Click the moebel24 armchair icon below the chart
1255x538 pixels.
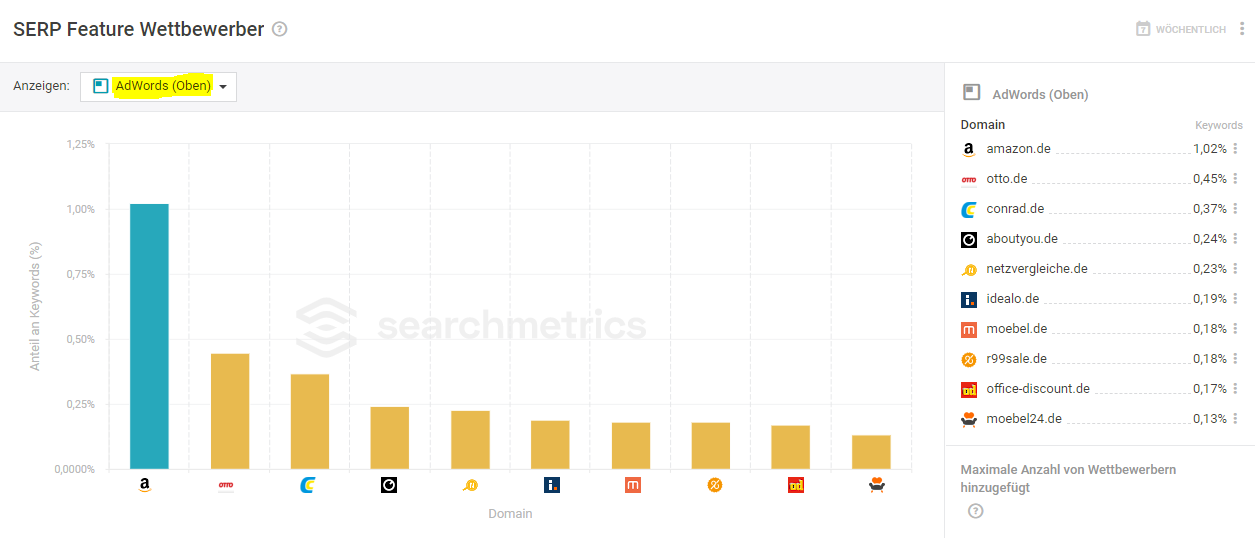coord(877,485)
